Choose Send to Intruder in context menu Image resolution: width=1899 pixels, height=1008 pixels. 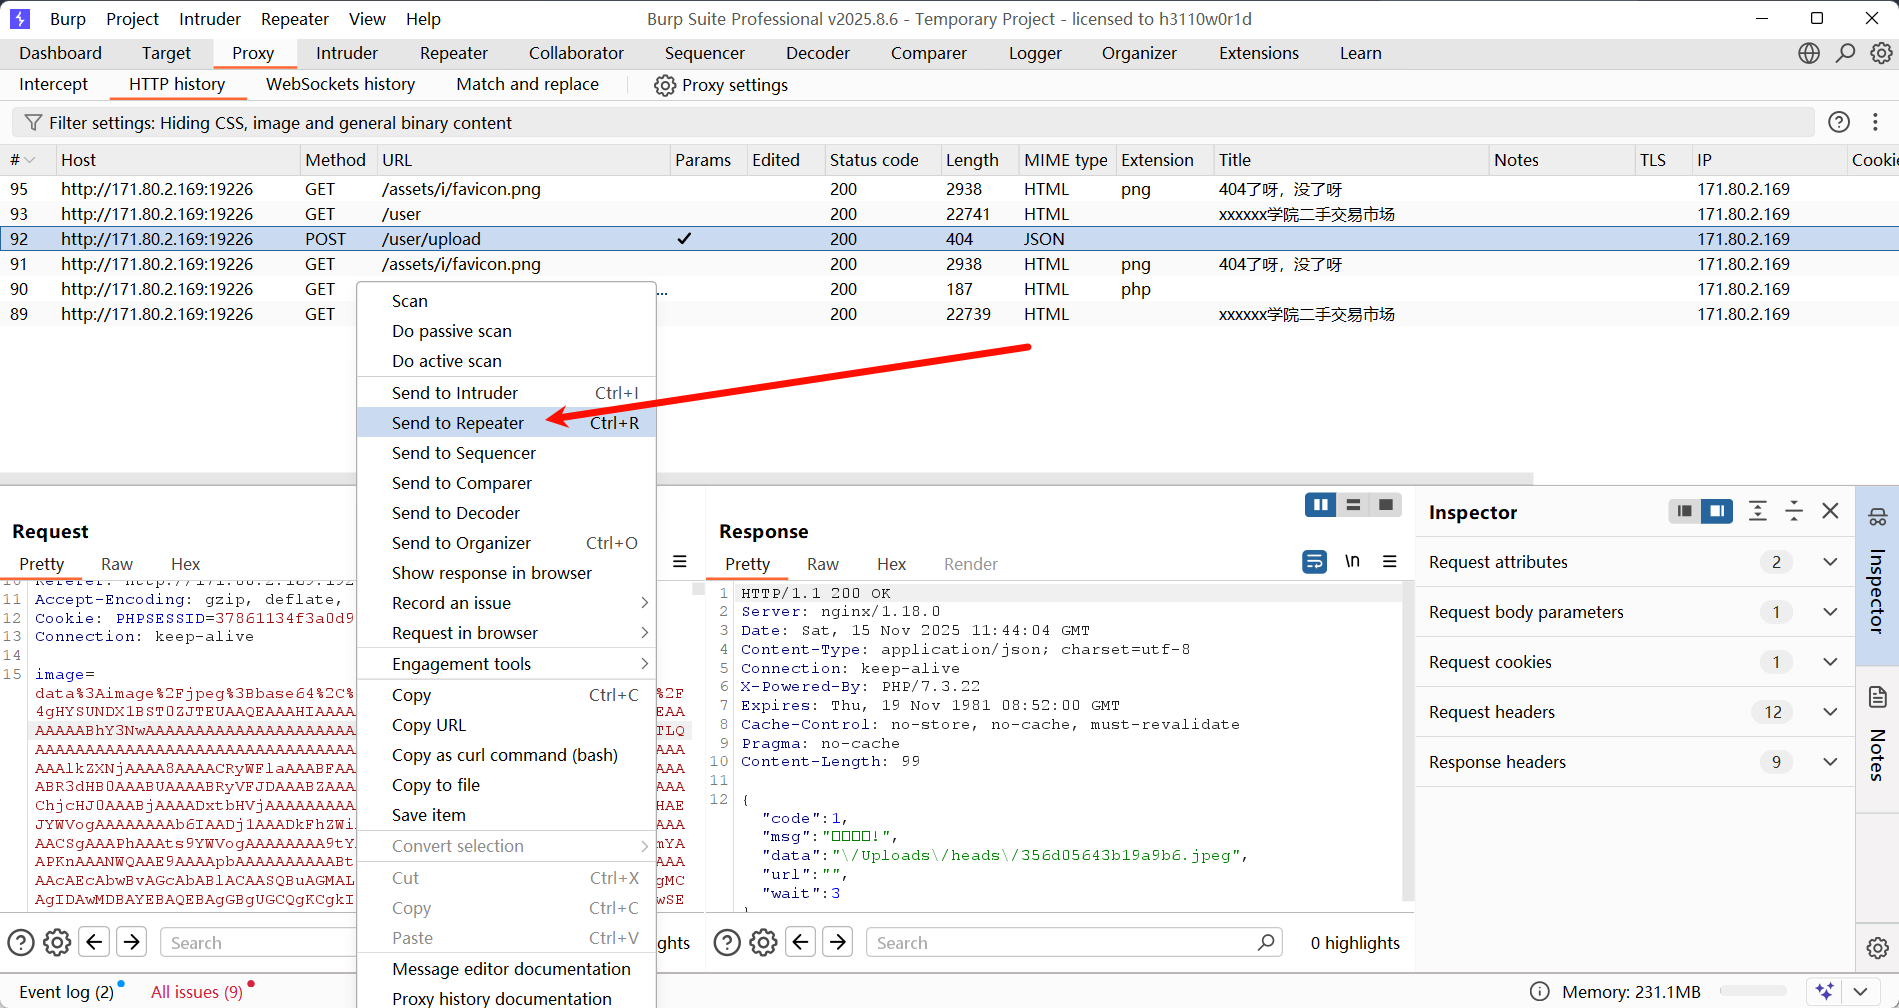(x=506, y=393)
